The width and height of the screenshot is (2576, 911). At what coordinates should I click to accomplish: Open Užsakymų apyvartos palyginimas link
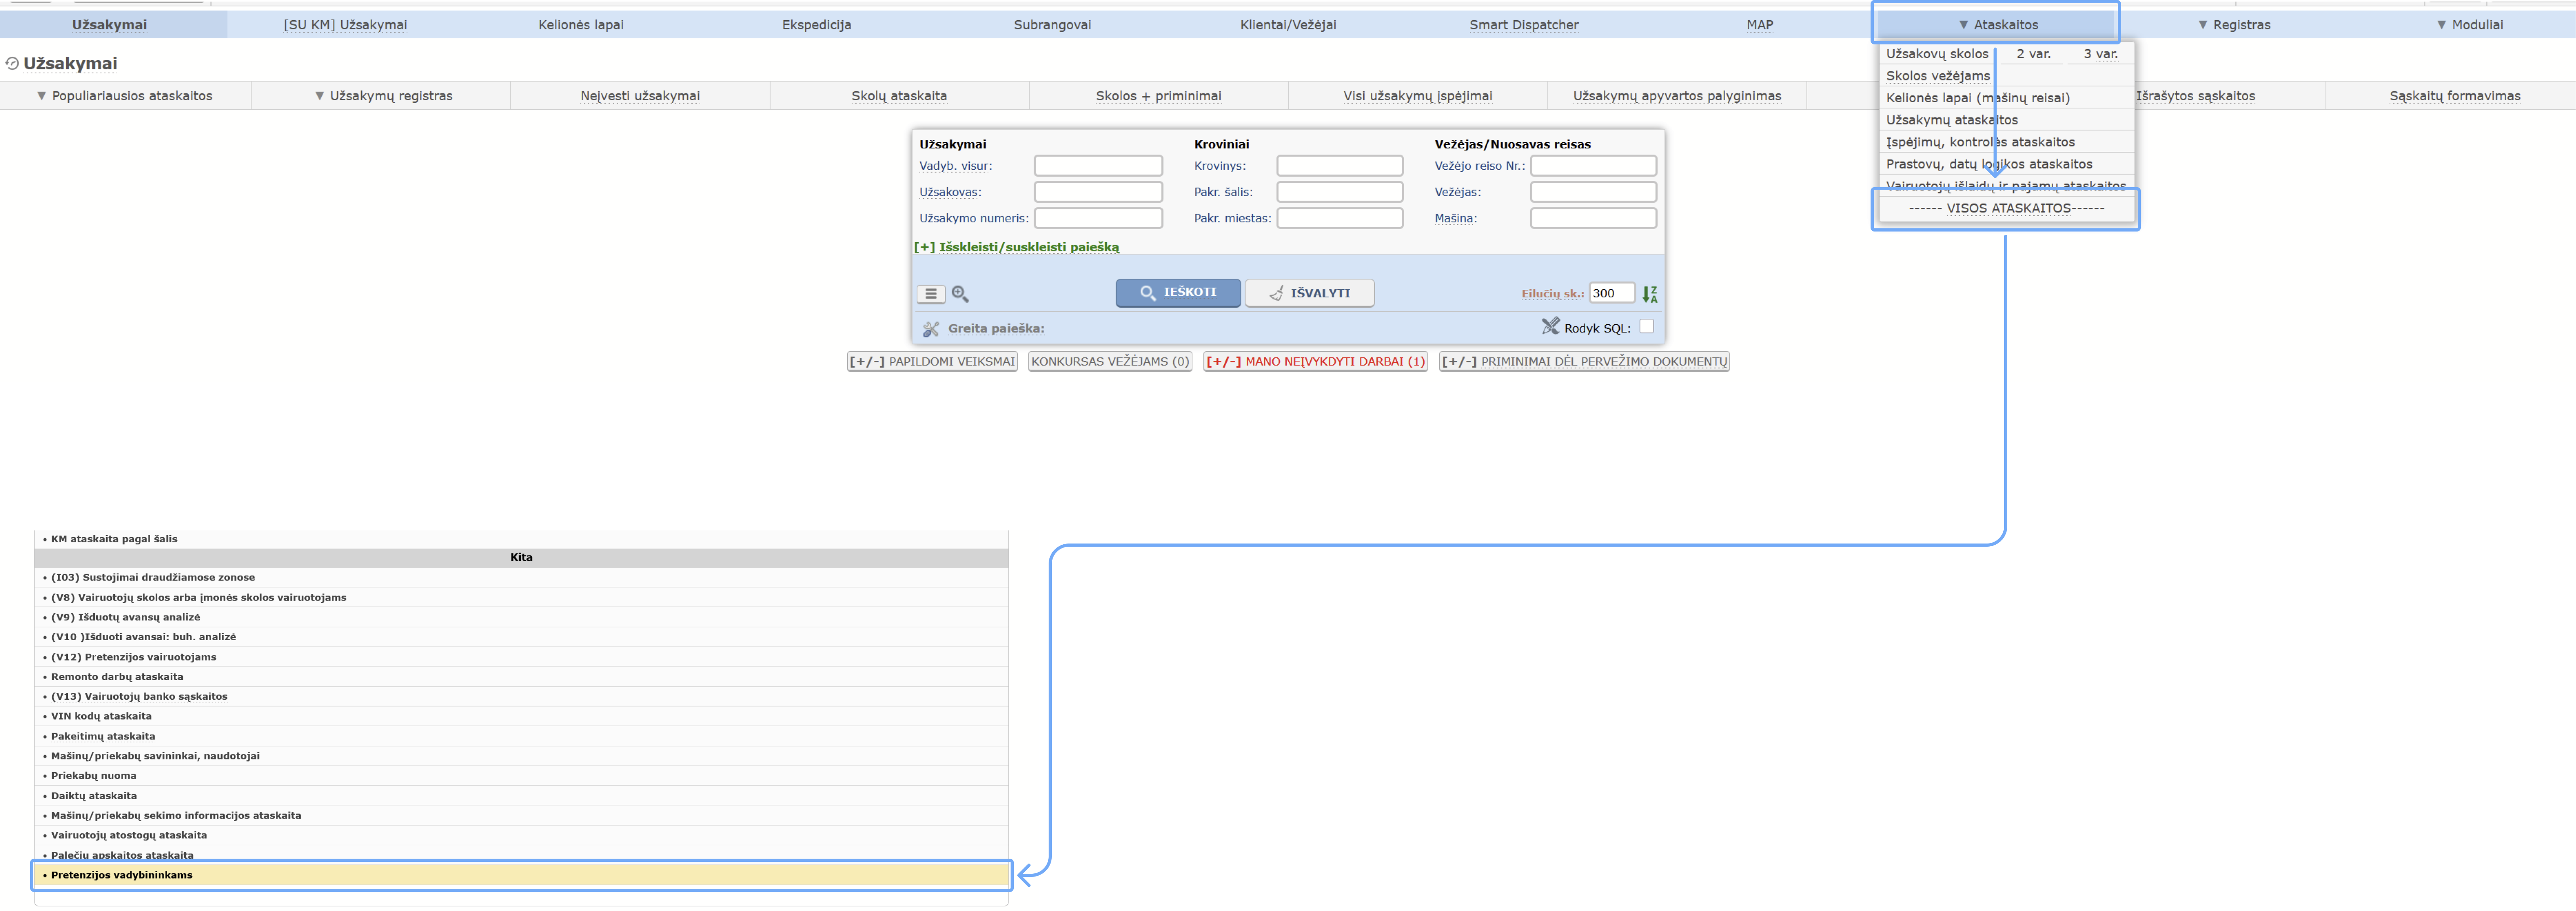tap(1677, 96)
